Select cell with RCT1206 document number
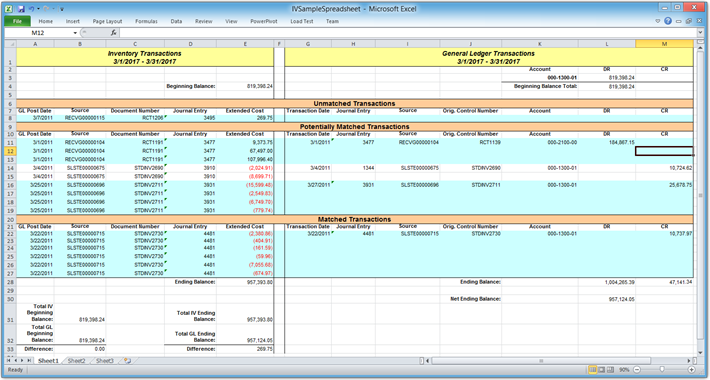This screenshot has height=380, width=710. (135, 118)
